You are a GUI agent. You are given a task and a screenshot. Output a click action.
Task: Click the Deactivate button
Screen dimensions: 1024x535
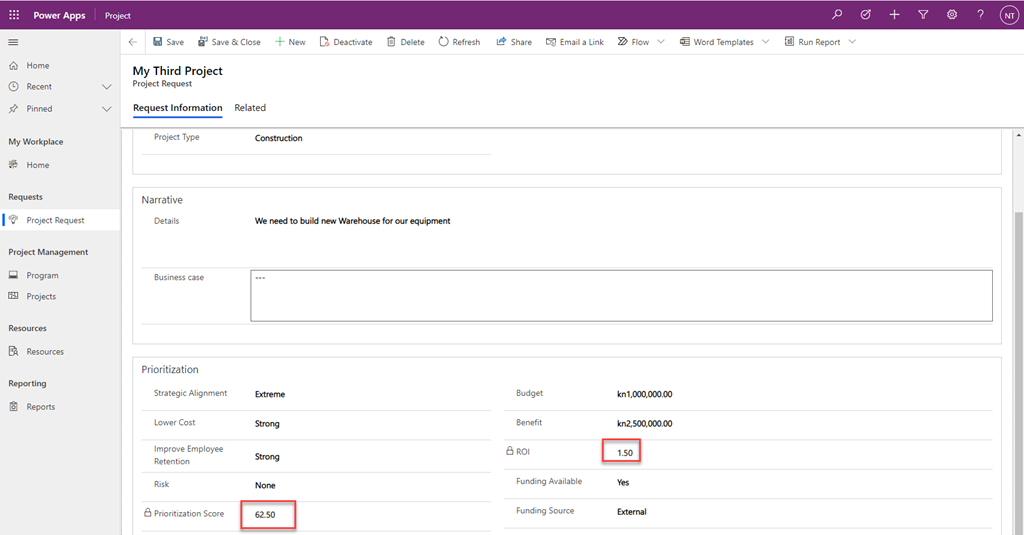click(x=345, y=42)
